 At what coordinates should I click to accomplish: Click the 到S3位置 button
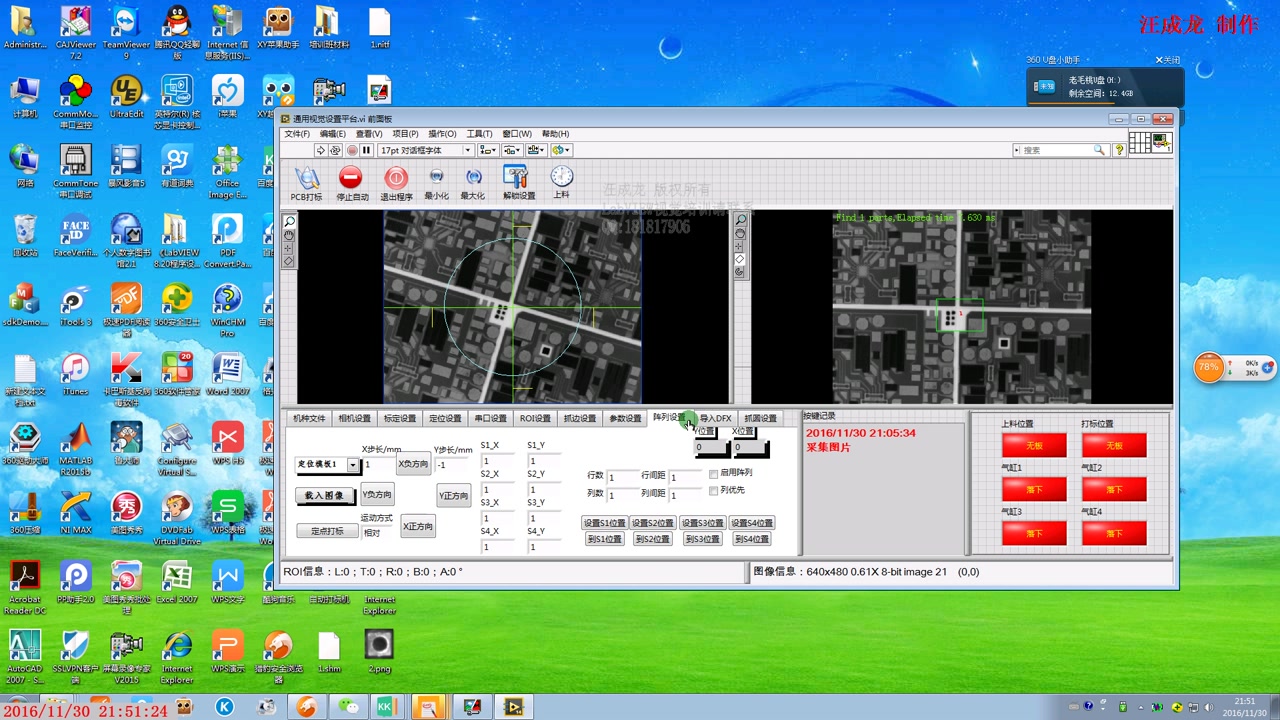coord(702,539)
